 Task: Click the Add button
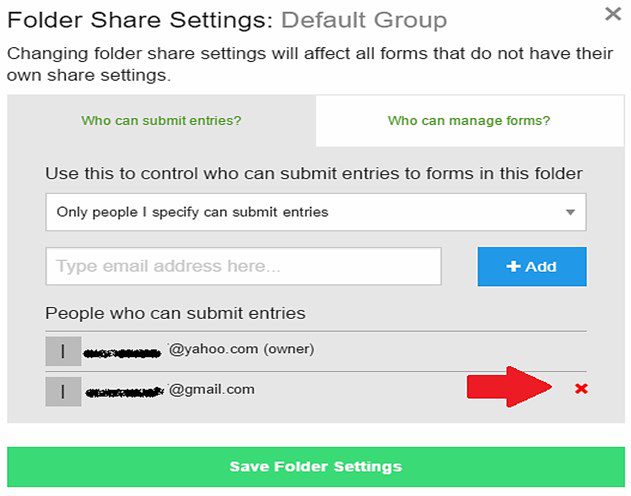pyautogui.click(x=532, y=267)
